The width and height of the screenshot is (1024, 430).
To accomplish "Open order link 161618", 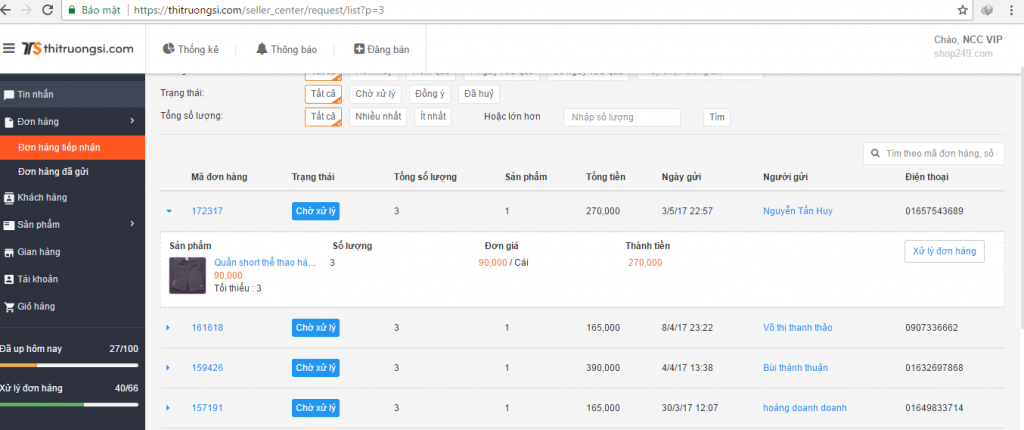I will pos(207,327).
